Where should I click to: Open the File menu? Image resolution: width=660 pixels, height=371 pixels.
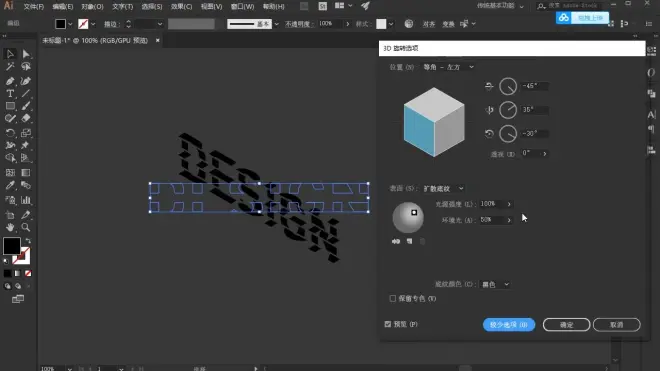pyautogui.click(x=34, y=7)
